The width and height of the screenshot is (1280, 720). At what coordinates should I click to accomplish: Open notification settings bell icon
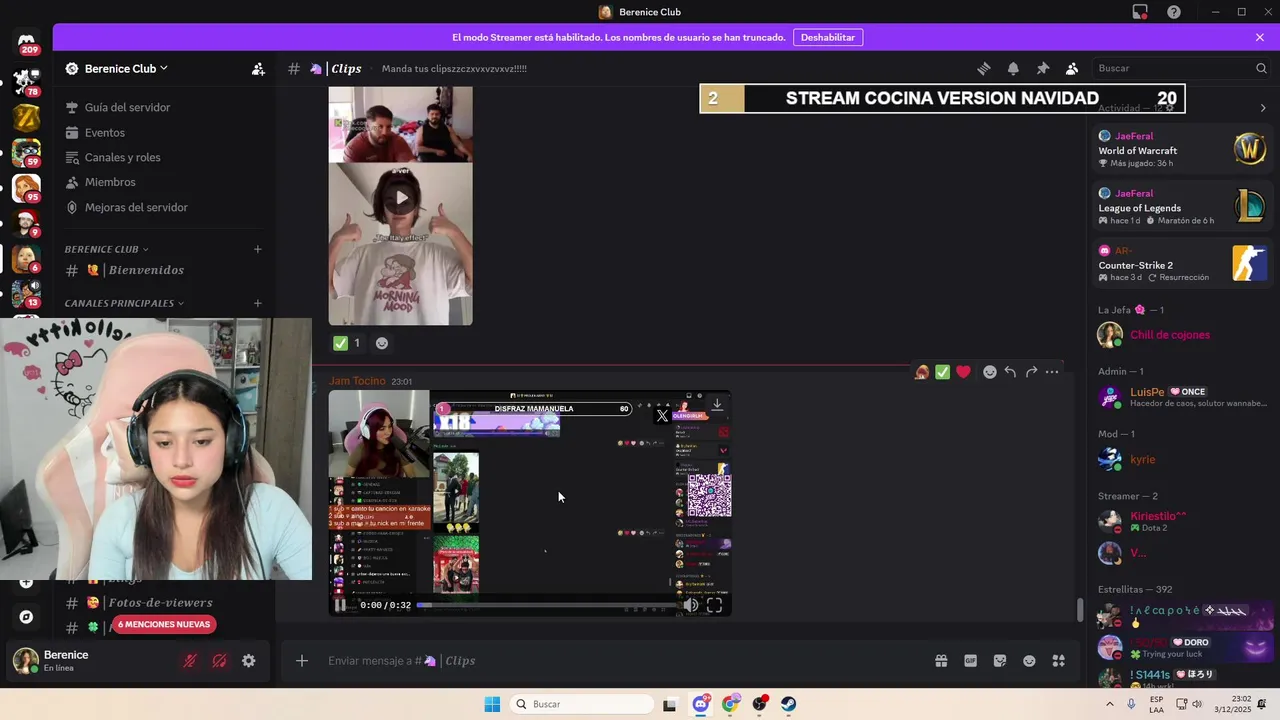(x=1013, y=68)
